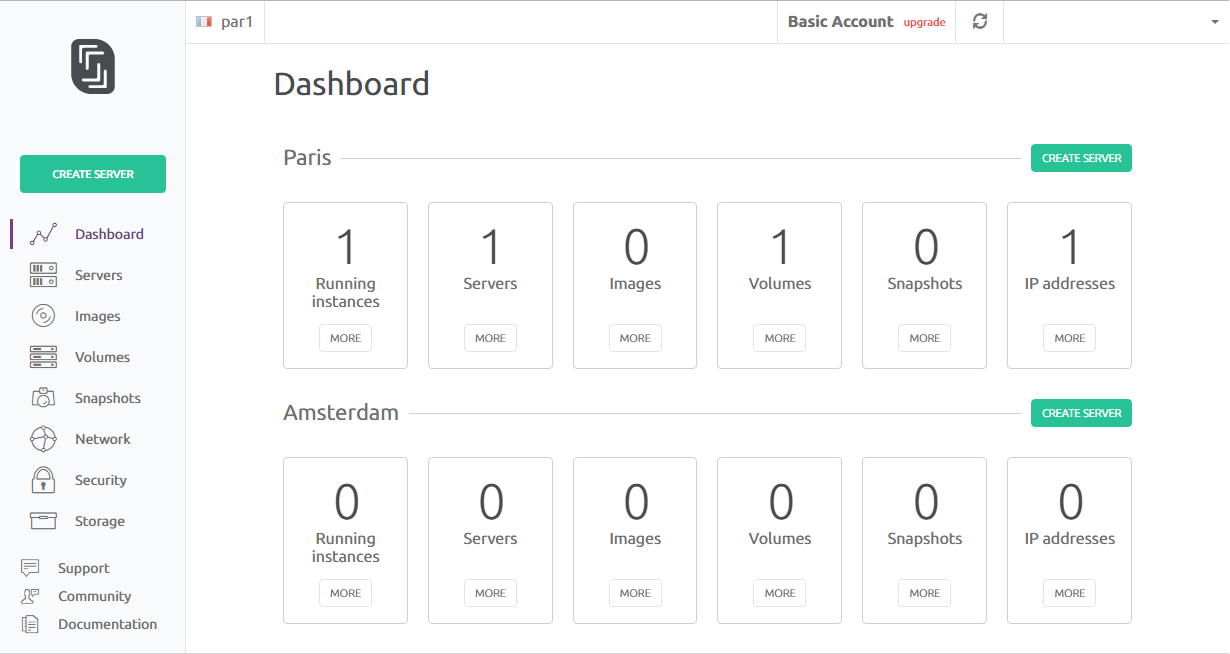Click the red upgrade link
This screenshot has height=654, width=1230.
click(x=925, y=22)
